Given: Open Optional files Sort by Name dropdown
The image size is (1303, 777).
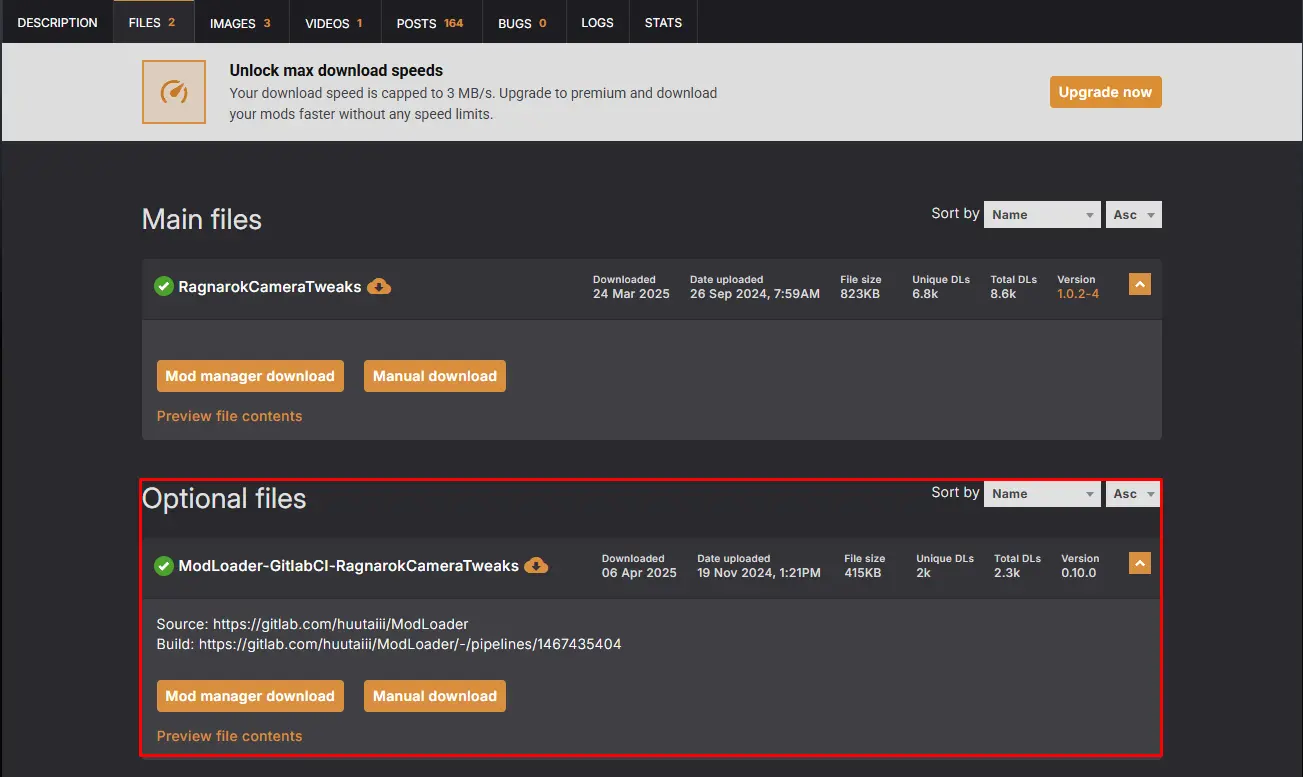Looking at the screenshot, I should click(1042, 493).
